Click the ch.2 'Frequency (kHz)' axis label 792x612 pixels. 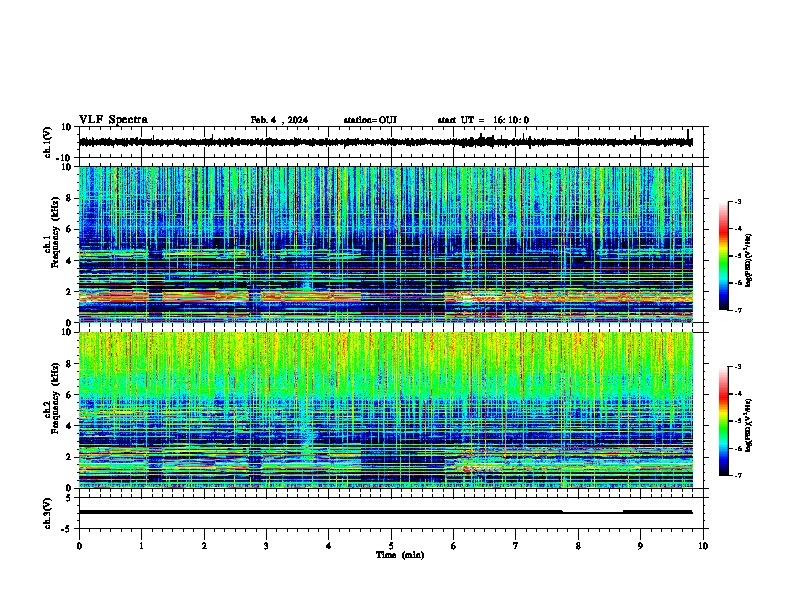point(55,398)
